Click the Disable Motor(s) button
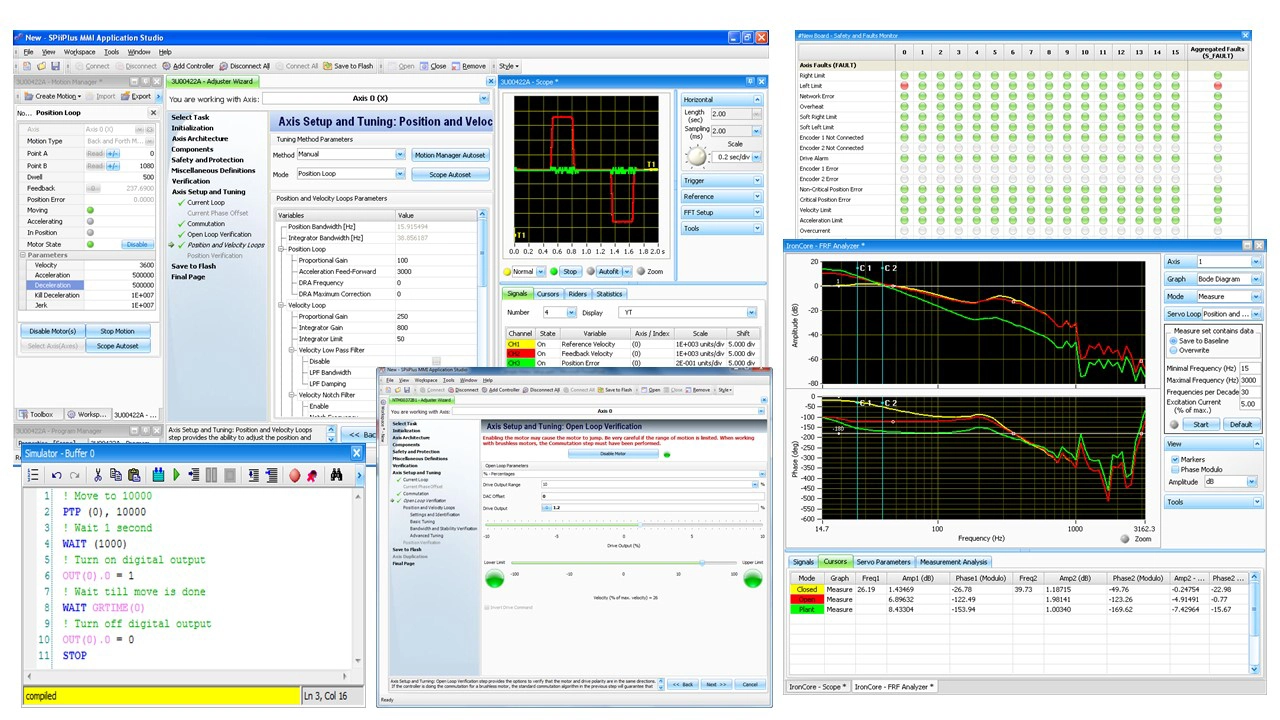 pyautogui.click(x=52, y=331)
